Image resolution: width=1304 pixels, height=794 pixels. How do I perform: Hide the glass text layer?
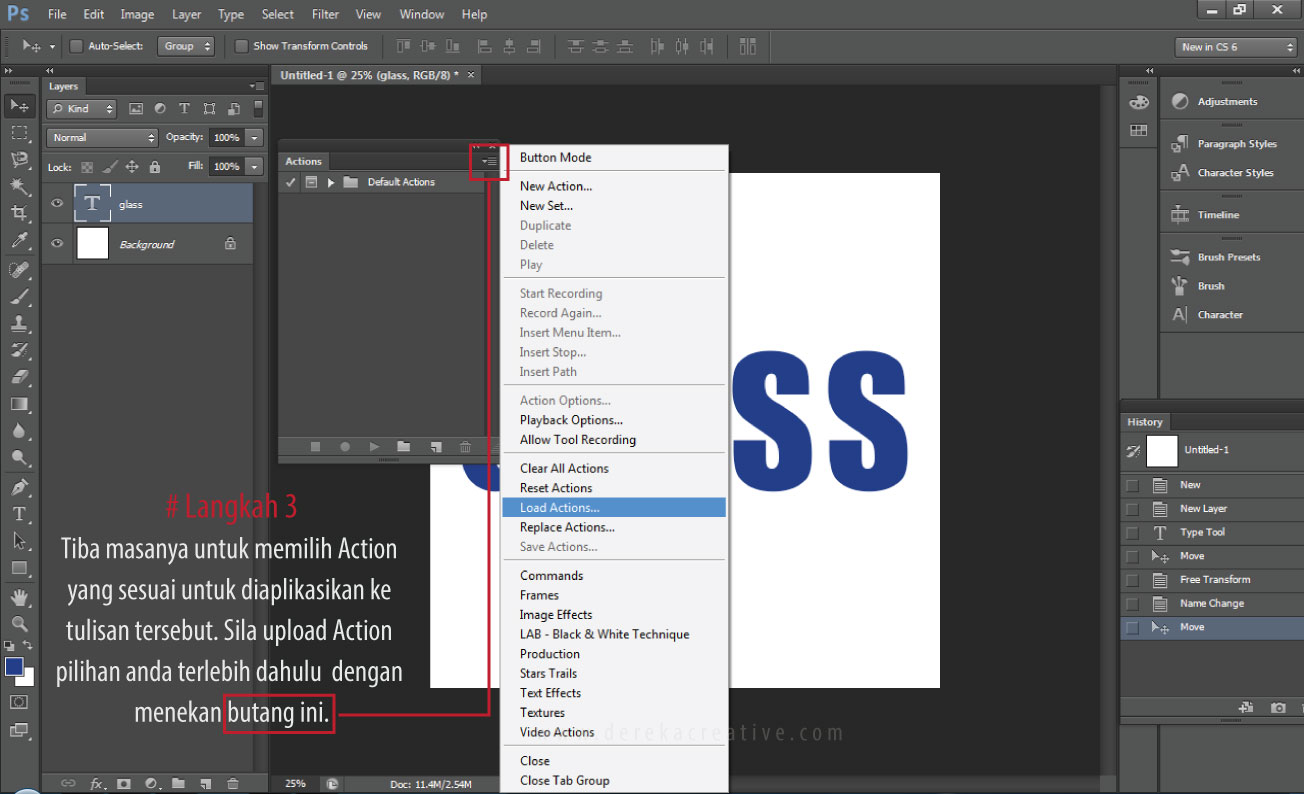pyautogui.click(x=57, y=204)
